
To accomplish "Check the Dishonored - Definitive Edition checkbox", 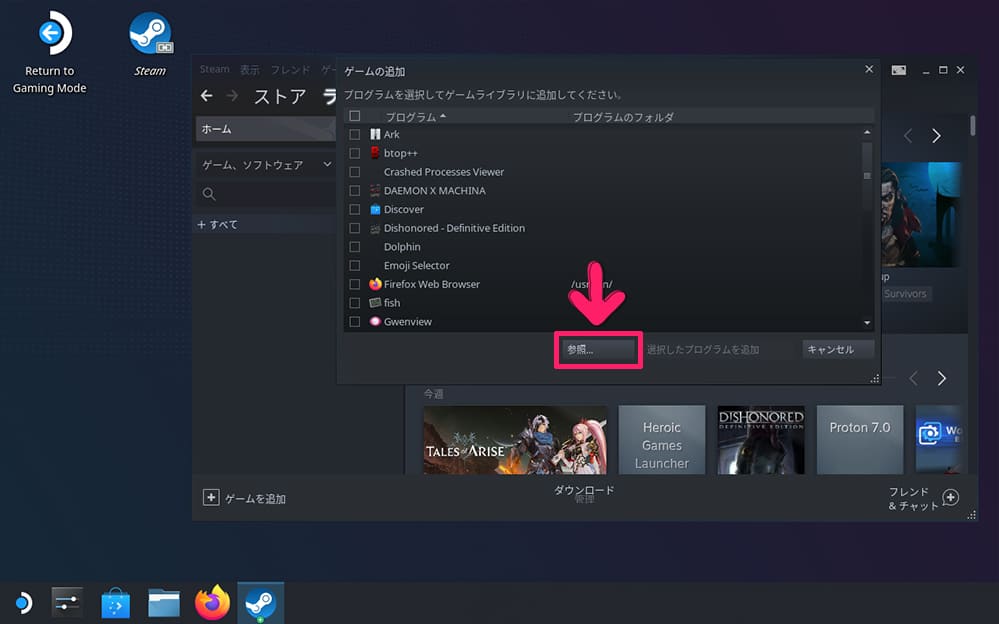I will 355,228.
